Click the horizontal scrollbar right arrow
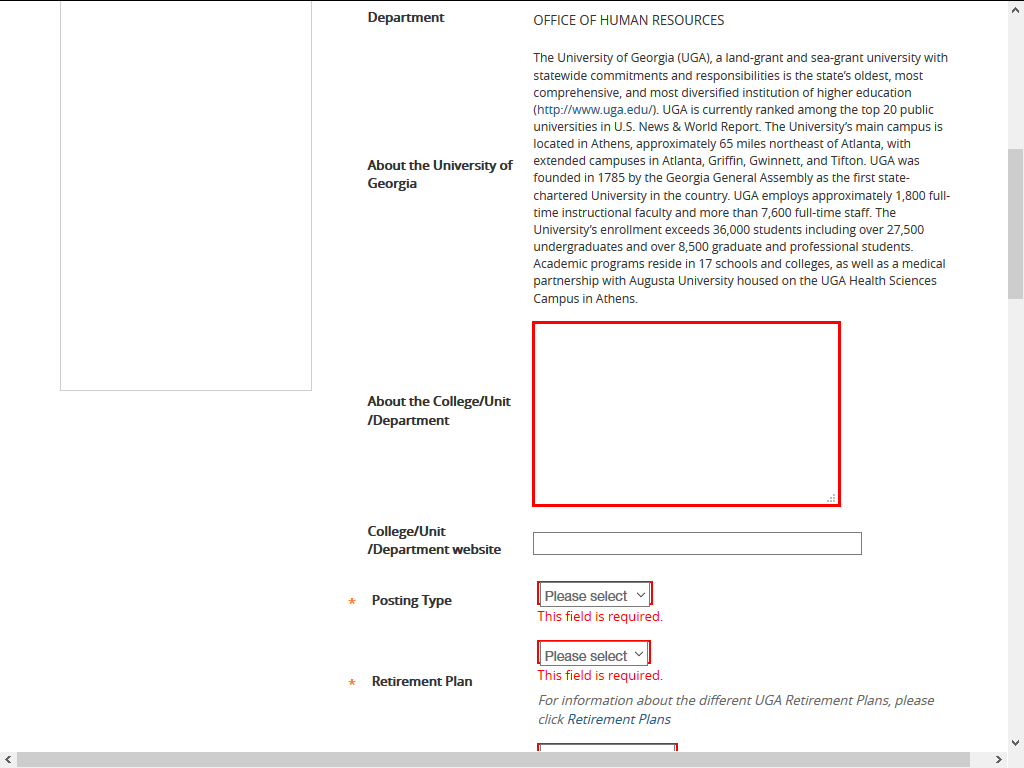This screenshot has height=768, width=1024. pos(999,760)
